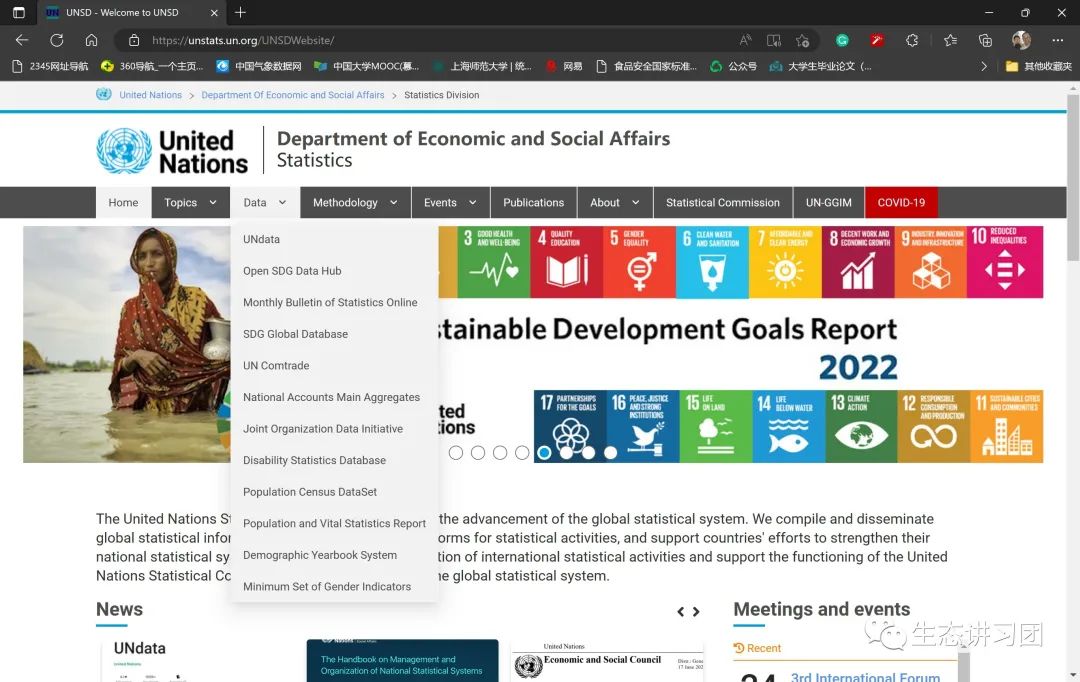Collapse the Data dropdown menu
Viewport: 1080px width, 682px height.
pyautogui.click(x=265, y=203)
